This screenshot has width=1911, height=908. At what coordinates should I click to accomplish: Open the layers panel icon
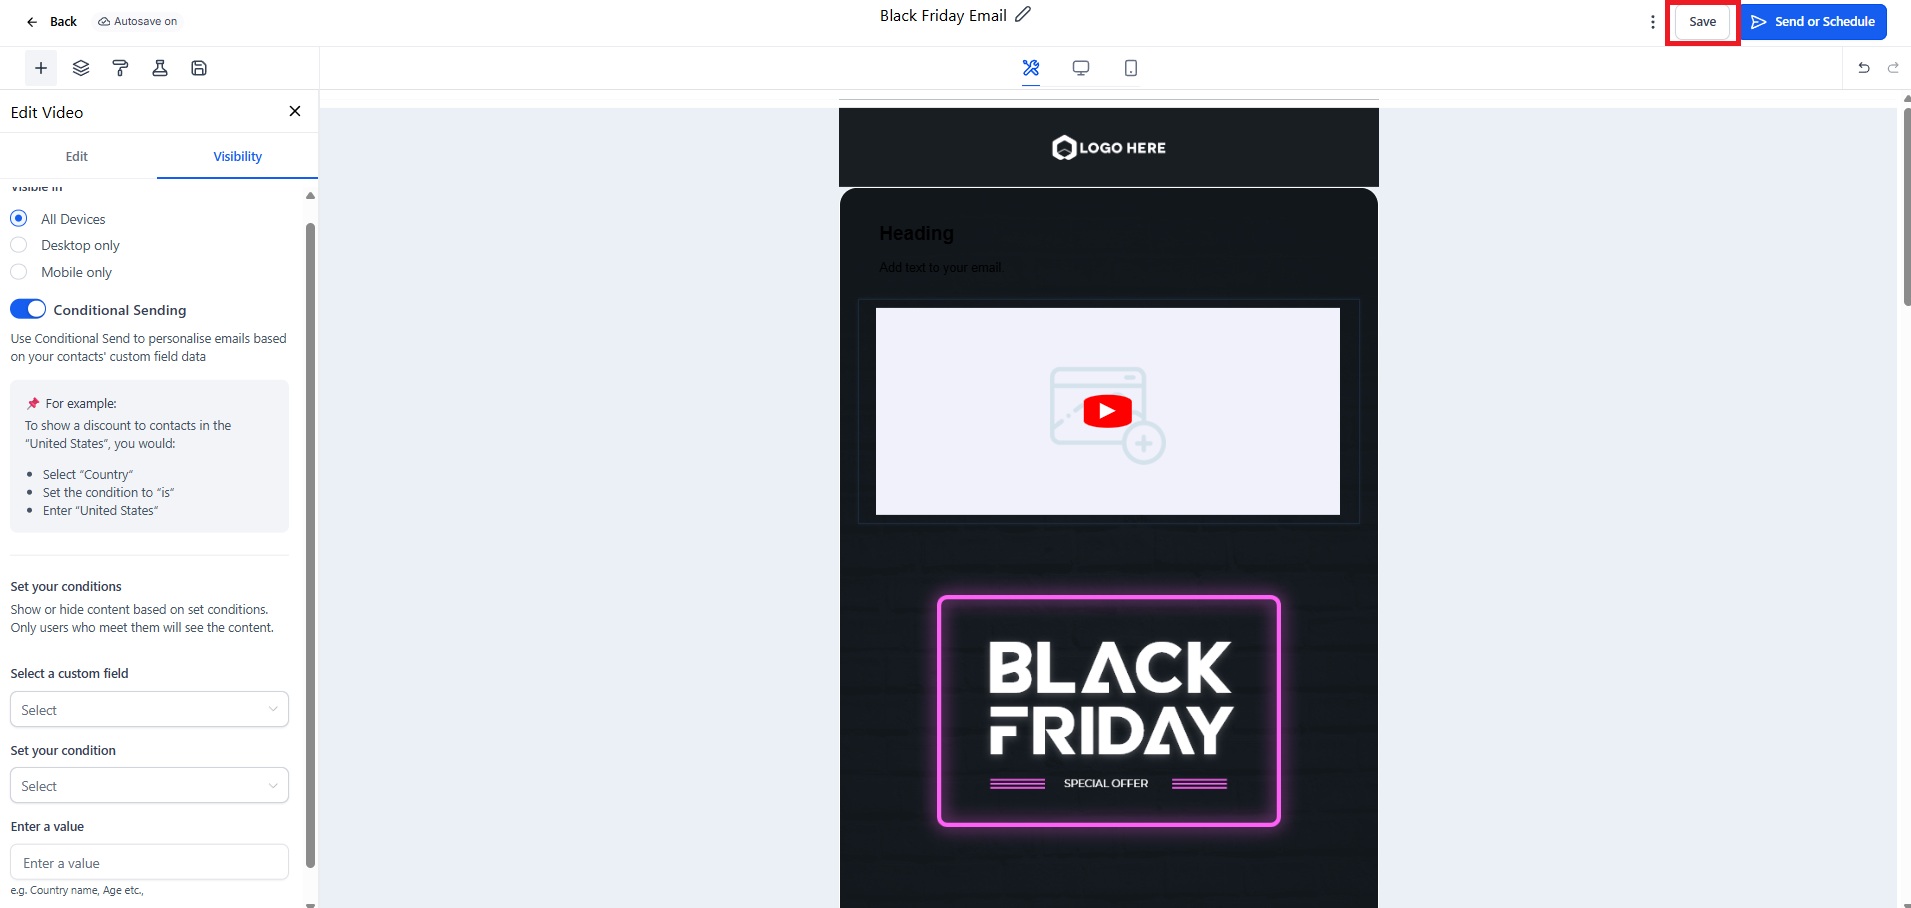tap(81, 68)
